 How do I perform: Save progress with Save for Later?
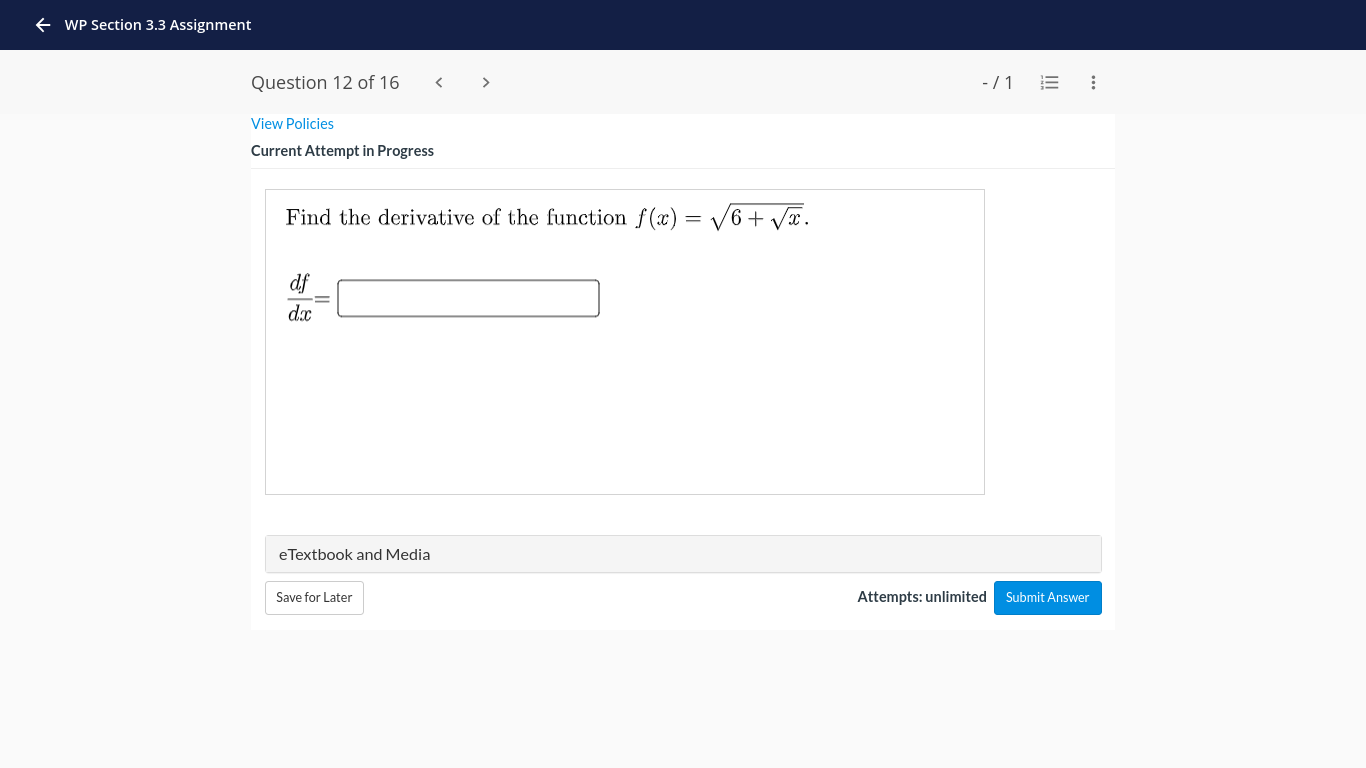tap(314, 597)
